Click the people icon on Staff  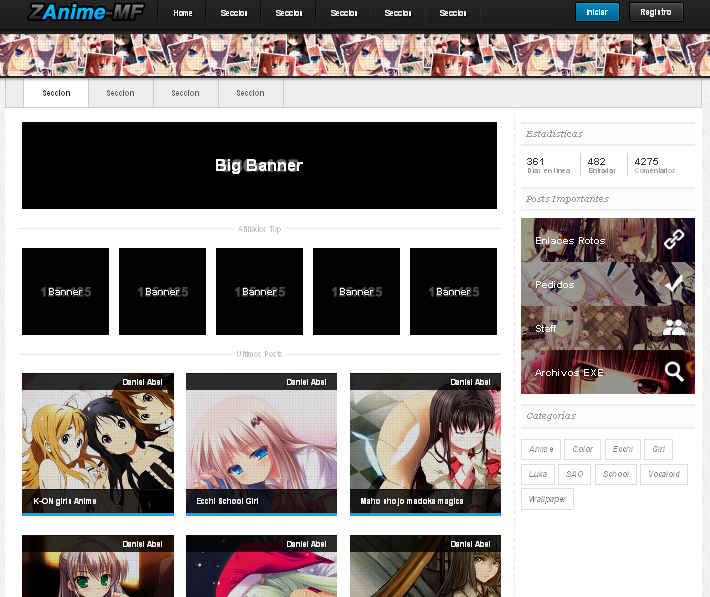point(674,328)
